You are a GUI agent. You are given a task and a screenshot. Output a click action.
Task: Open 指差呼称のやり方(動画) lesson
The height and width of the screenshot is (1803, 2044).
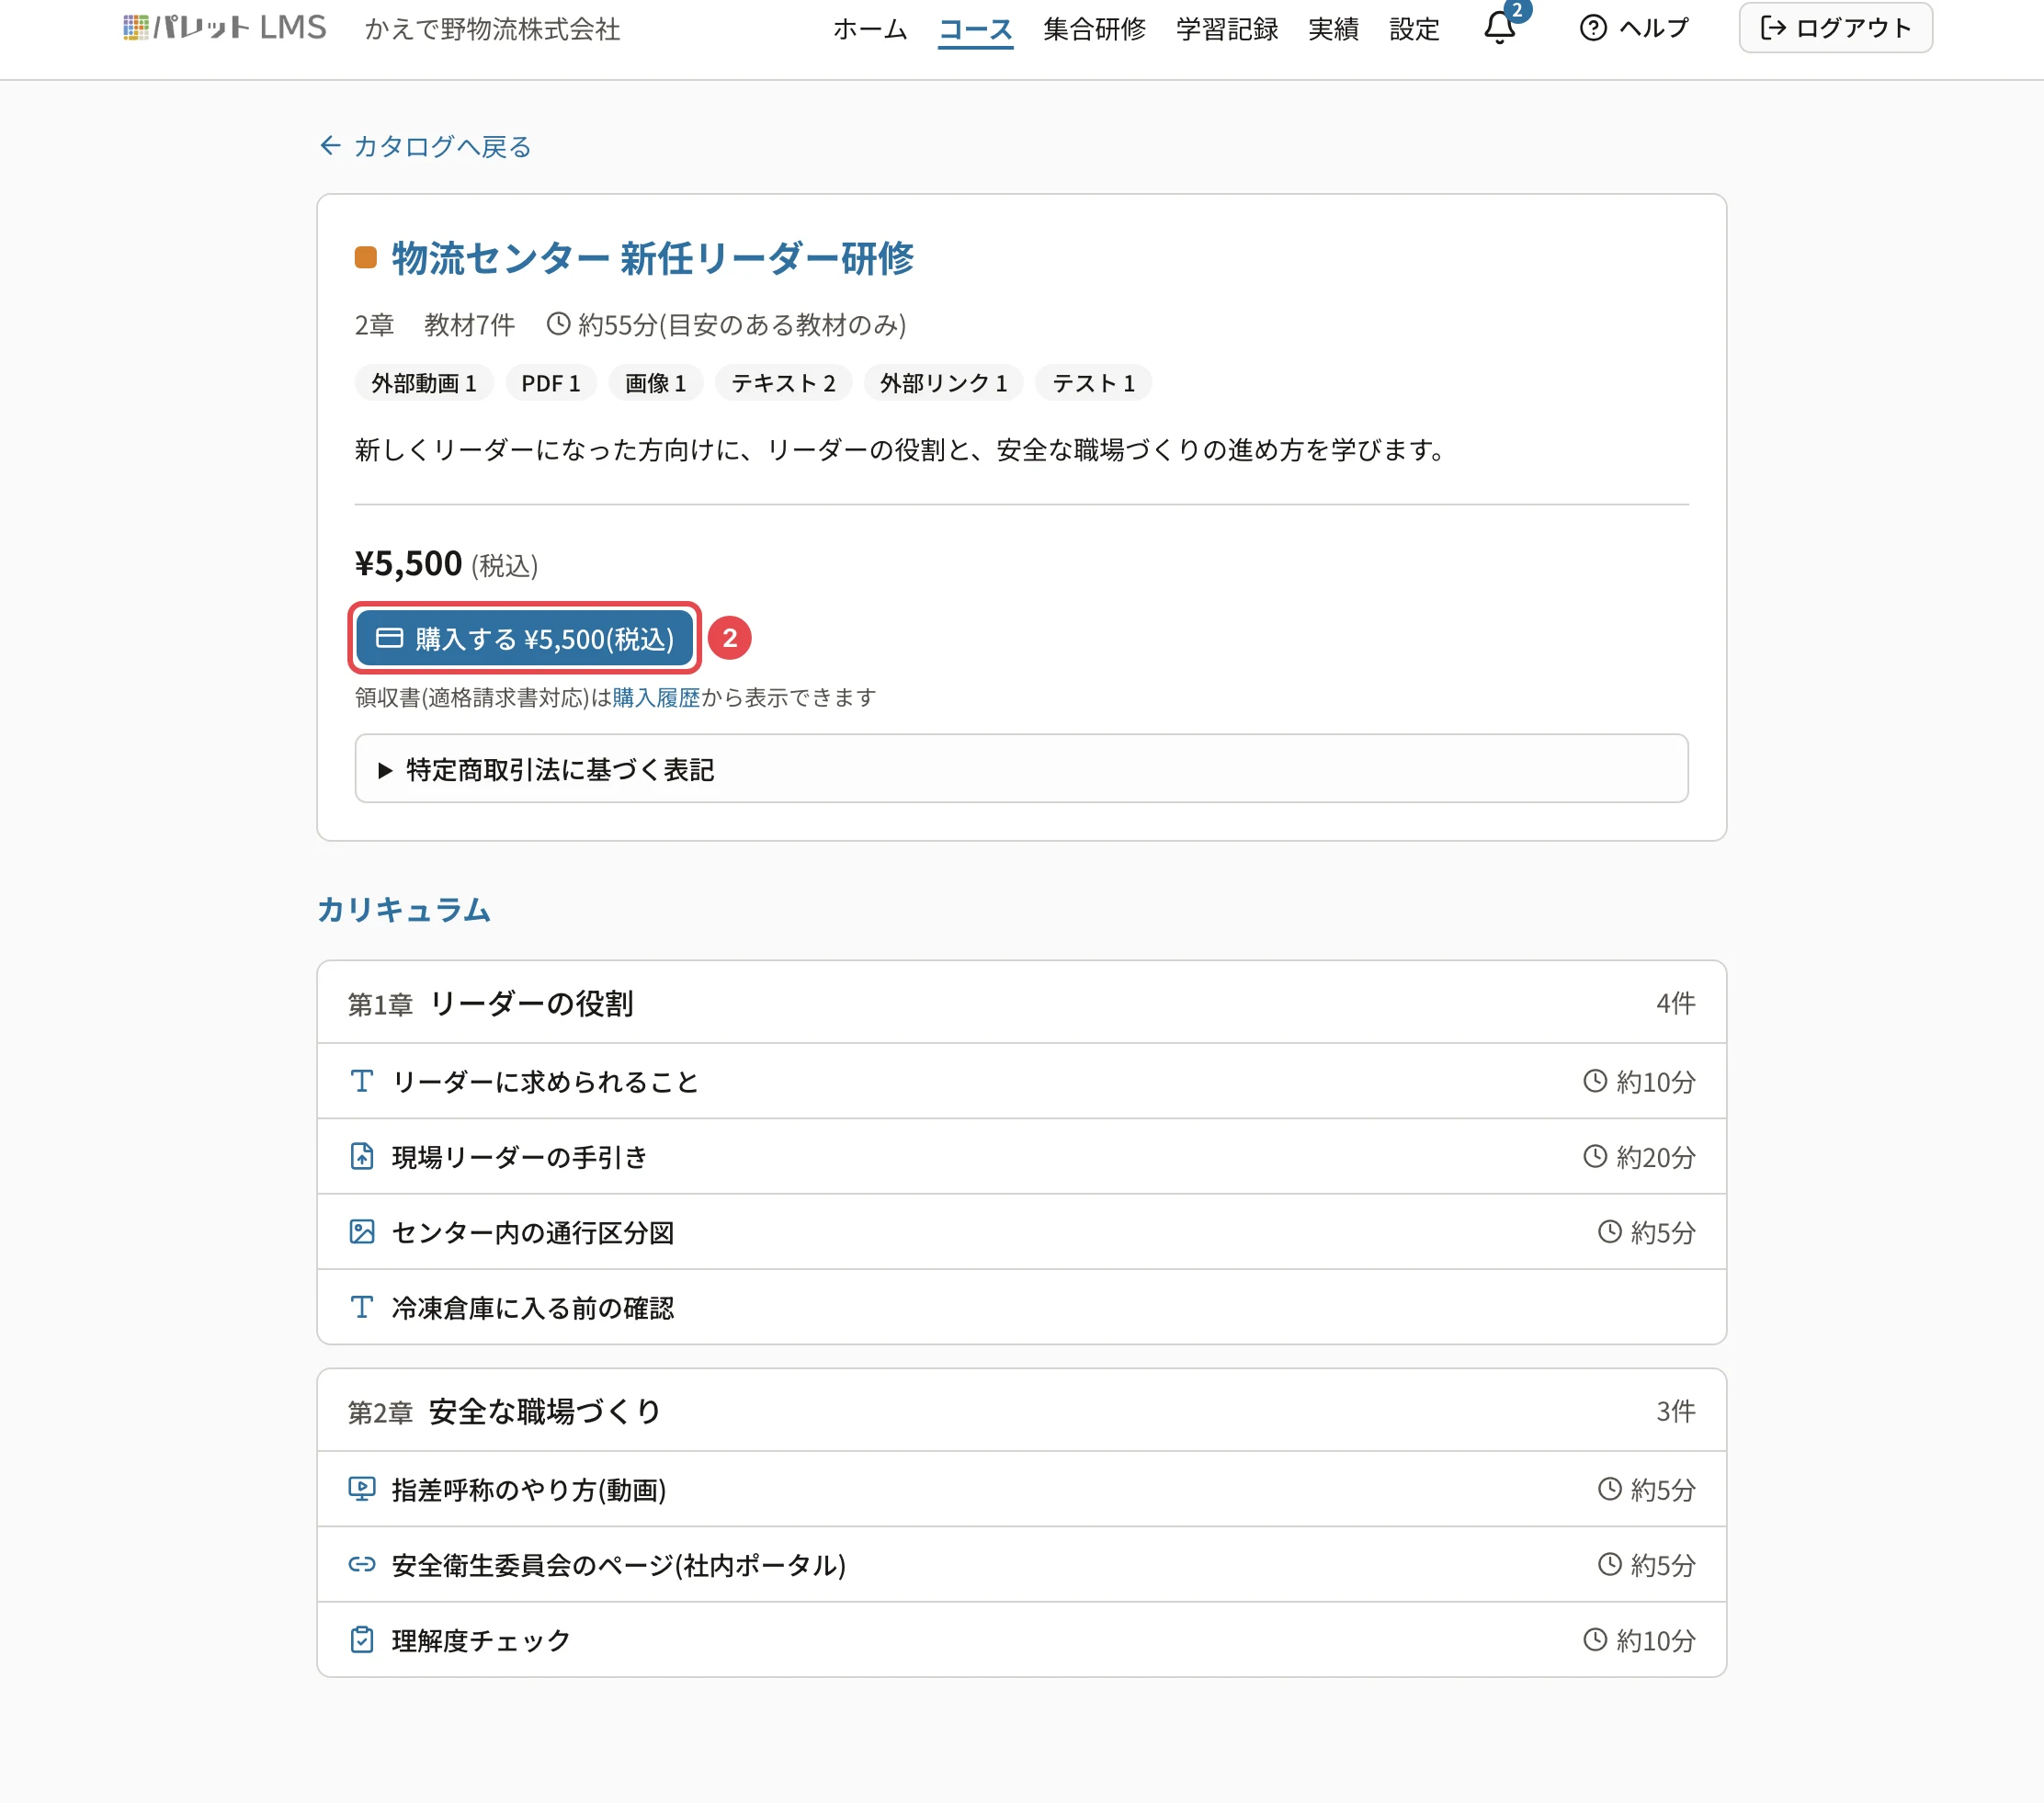pos(1021,1489)
